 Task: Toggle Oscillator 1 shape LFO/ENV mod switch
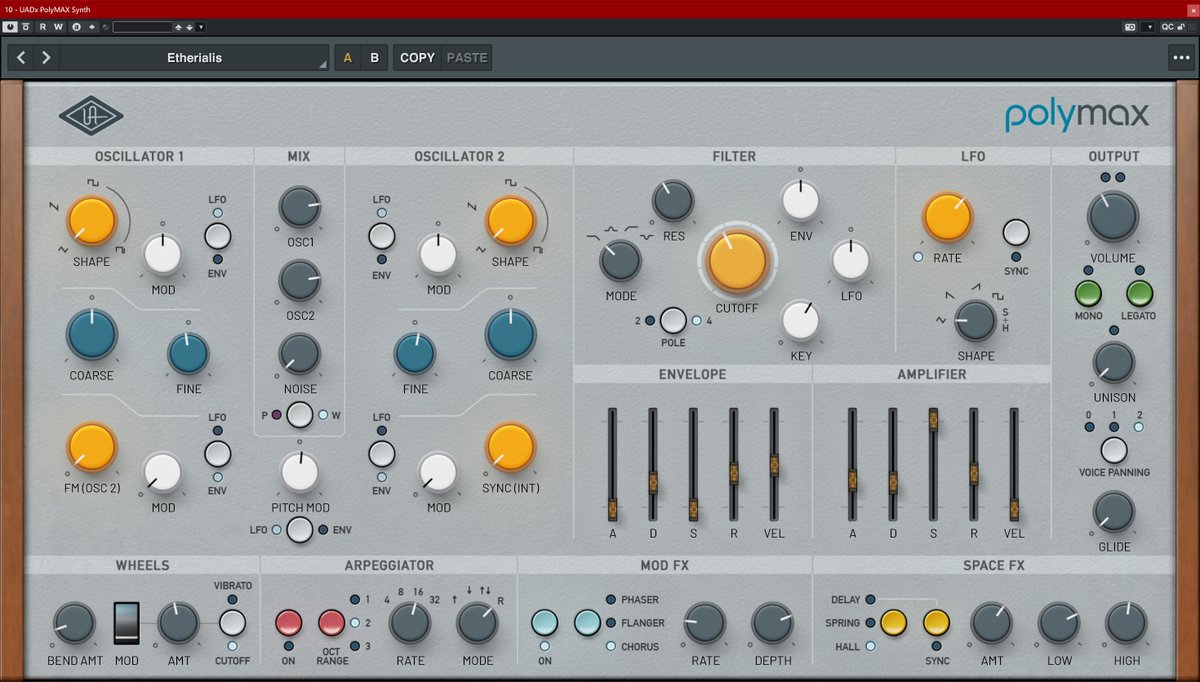(217, 237)
